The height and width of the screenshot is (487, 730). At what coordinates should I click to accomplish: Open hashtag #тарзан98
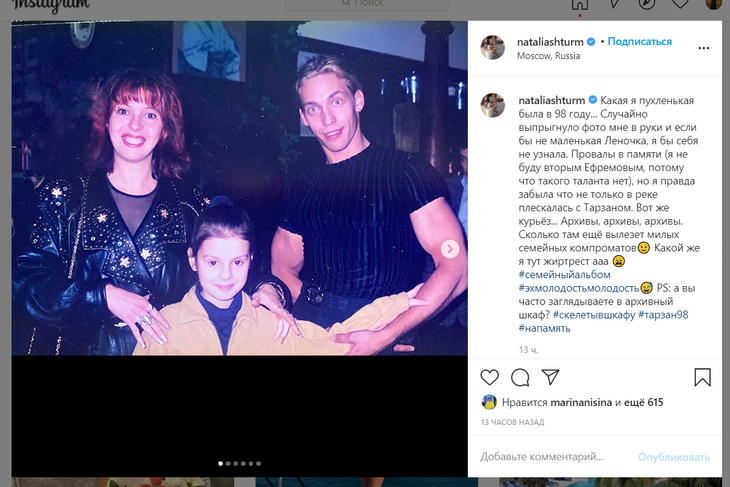(x=663, y=315)
